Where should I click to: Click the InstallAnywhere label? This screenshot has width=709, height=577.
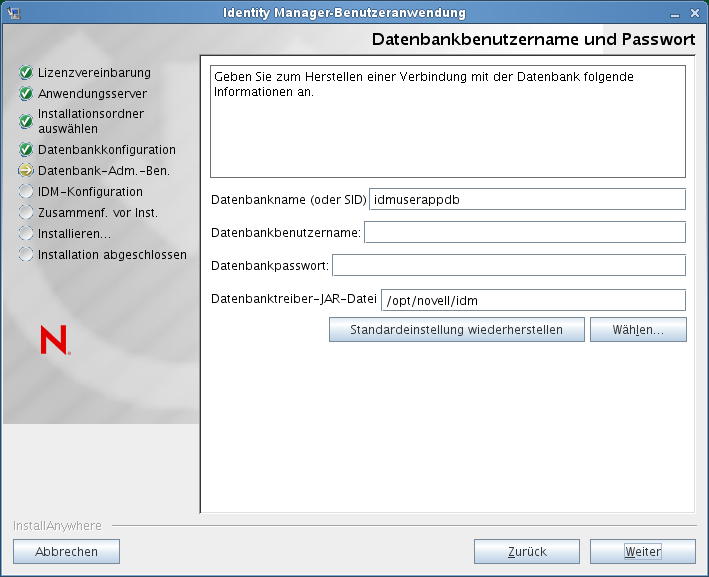click(x=57, y=525)
